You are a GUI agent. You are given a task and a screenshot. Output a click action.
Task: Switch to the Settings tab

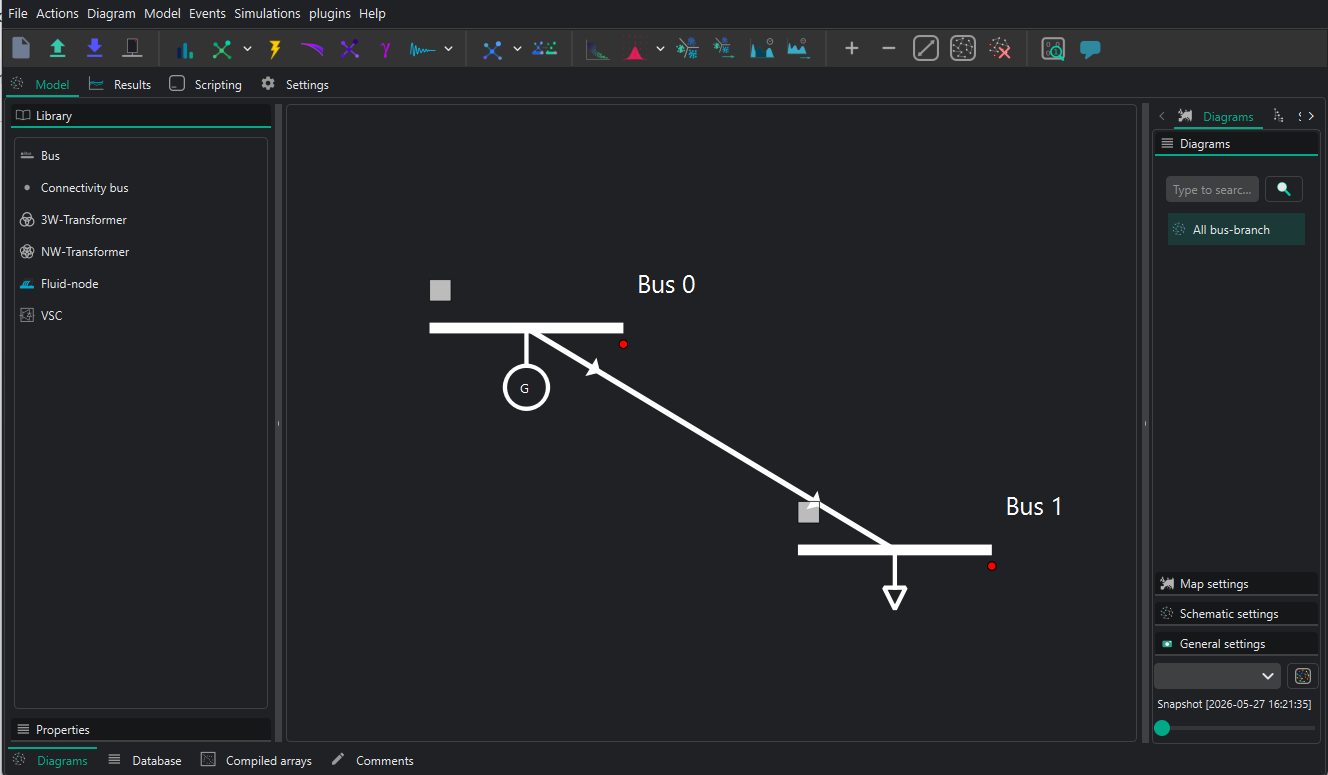coord(295,85)
